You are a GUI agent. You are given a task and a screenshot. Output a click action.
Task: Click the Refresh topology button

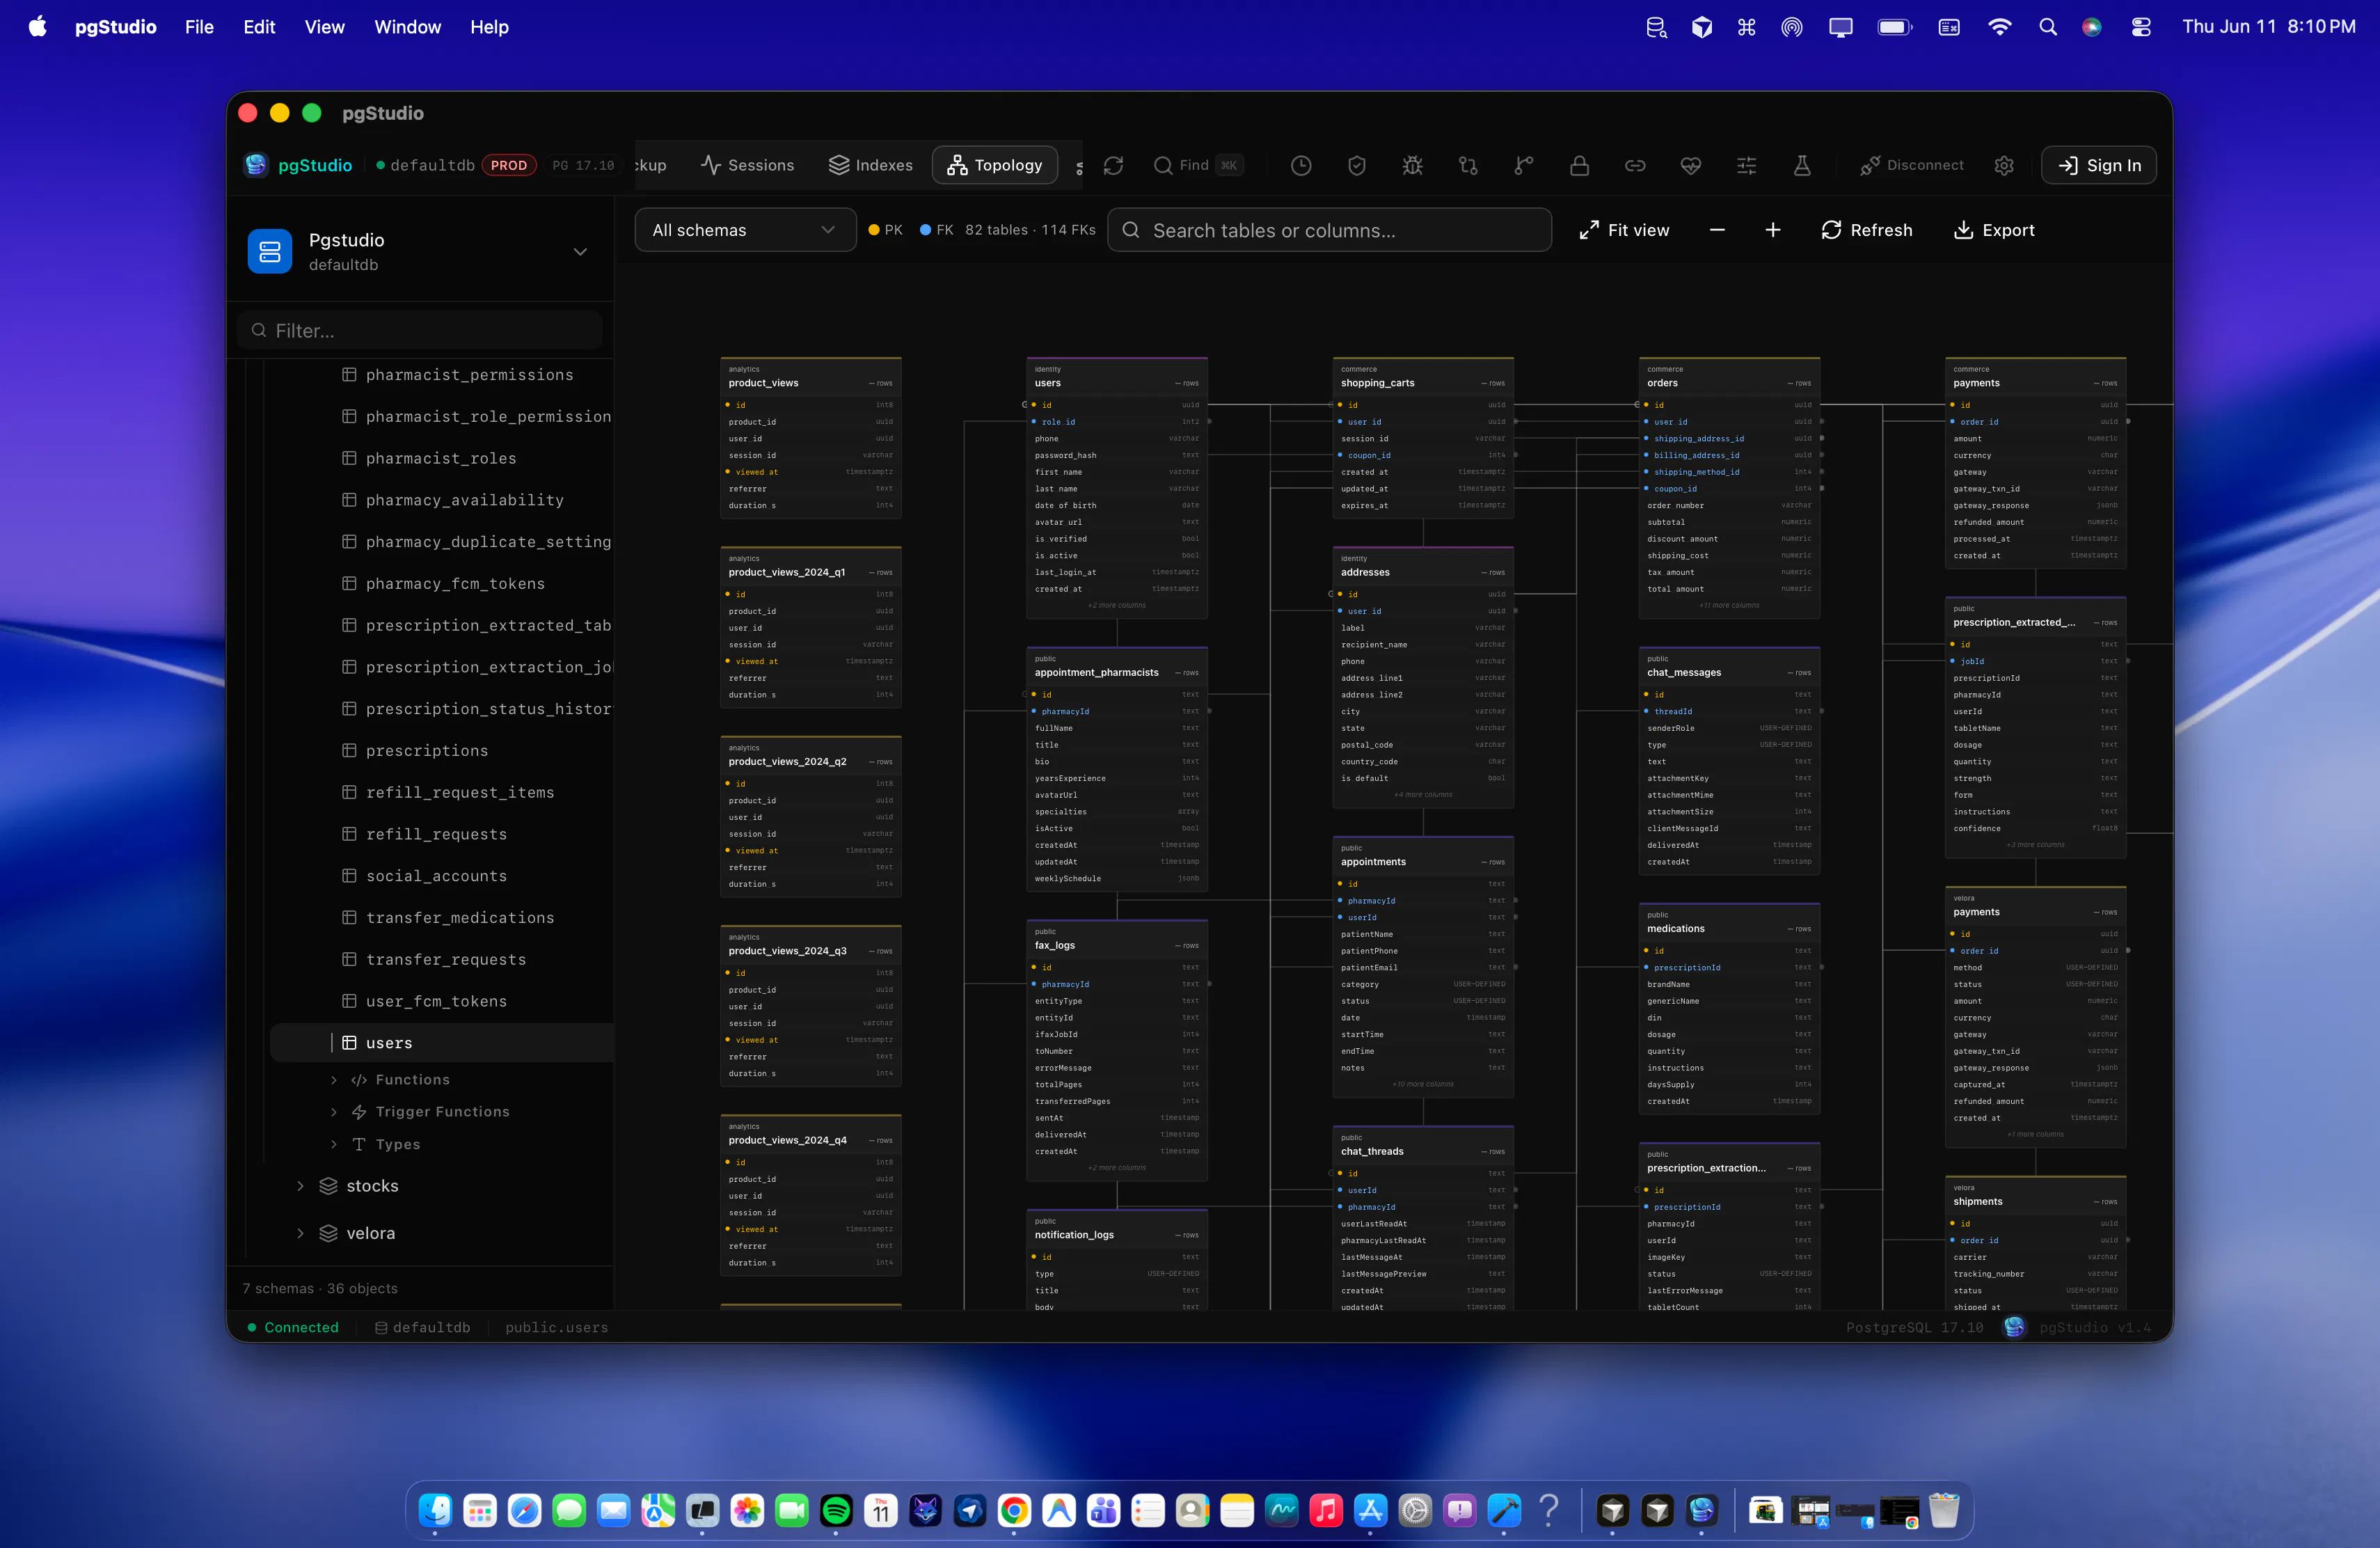(x=1866, y=230)
